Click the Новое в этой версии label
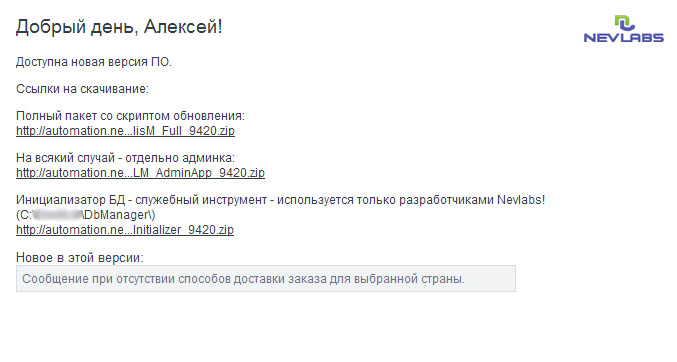677x362 pixels. (79, 258)
